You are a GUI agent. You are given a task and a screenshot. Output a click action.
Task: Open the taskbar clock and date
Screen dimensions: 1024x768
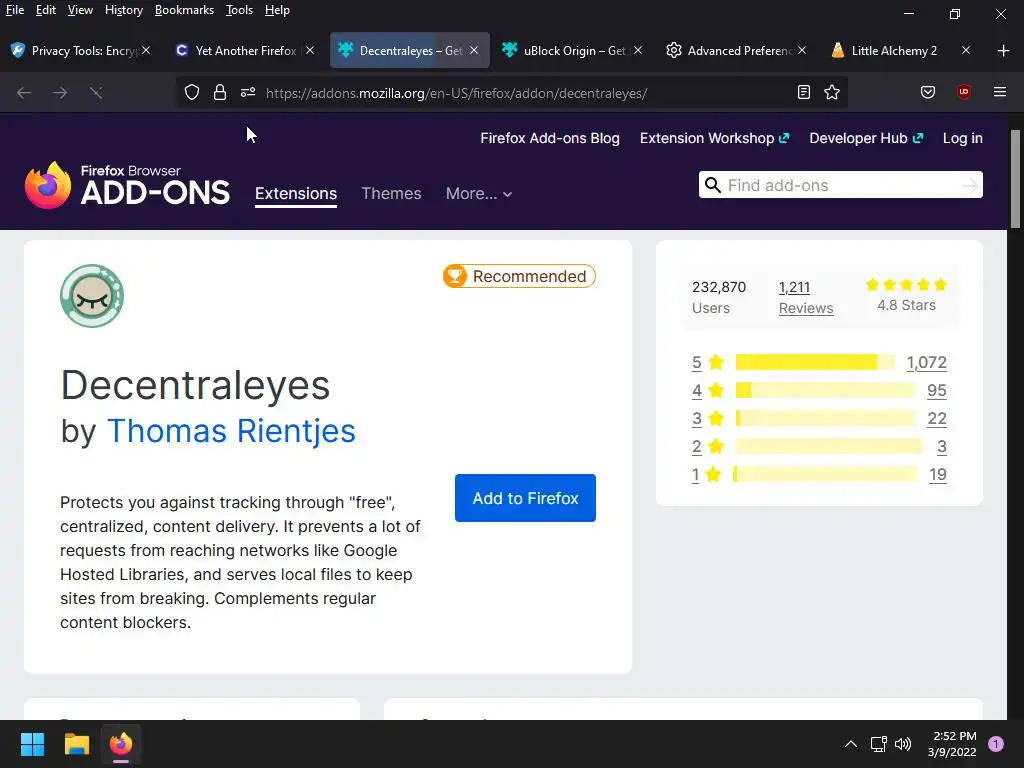(x=952, y=744)
